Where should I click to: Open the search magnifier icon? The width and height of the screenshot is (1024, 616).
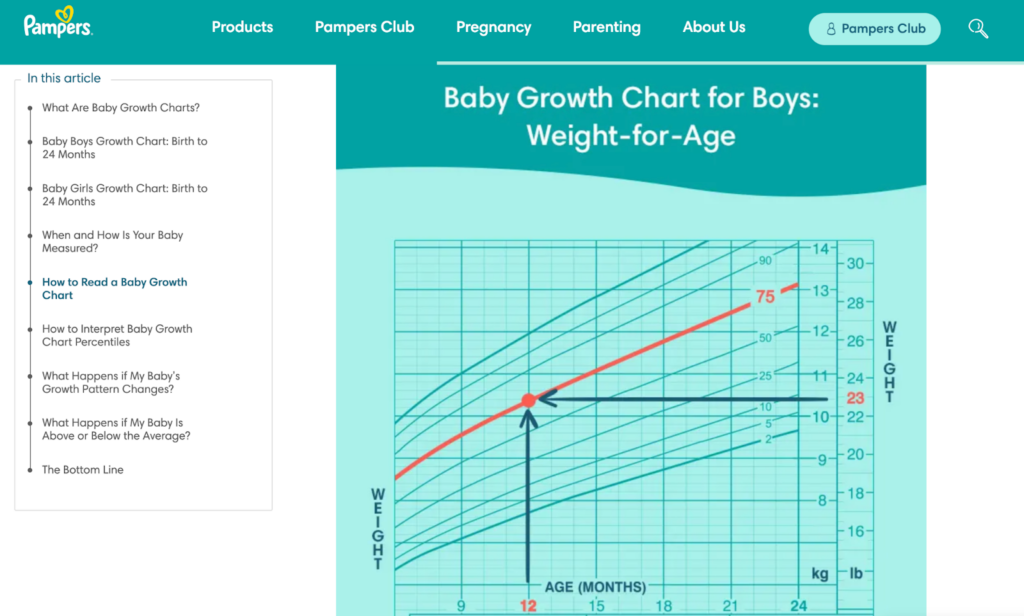[978, 28]
